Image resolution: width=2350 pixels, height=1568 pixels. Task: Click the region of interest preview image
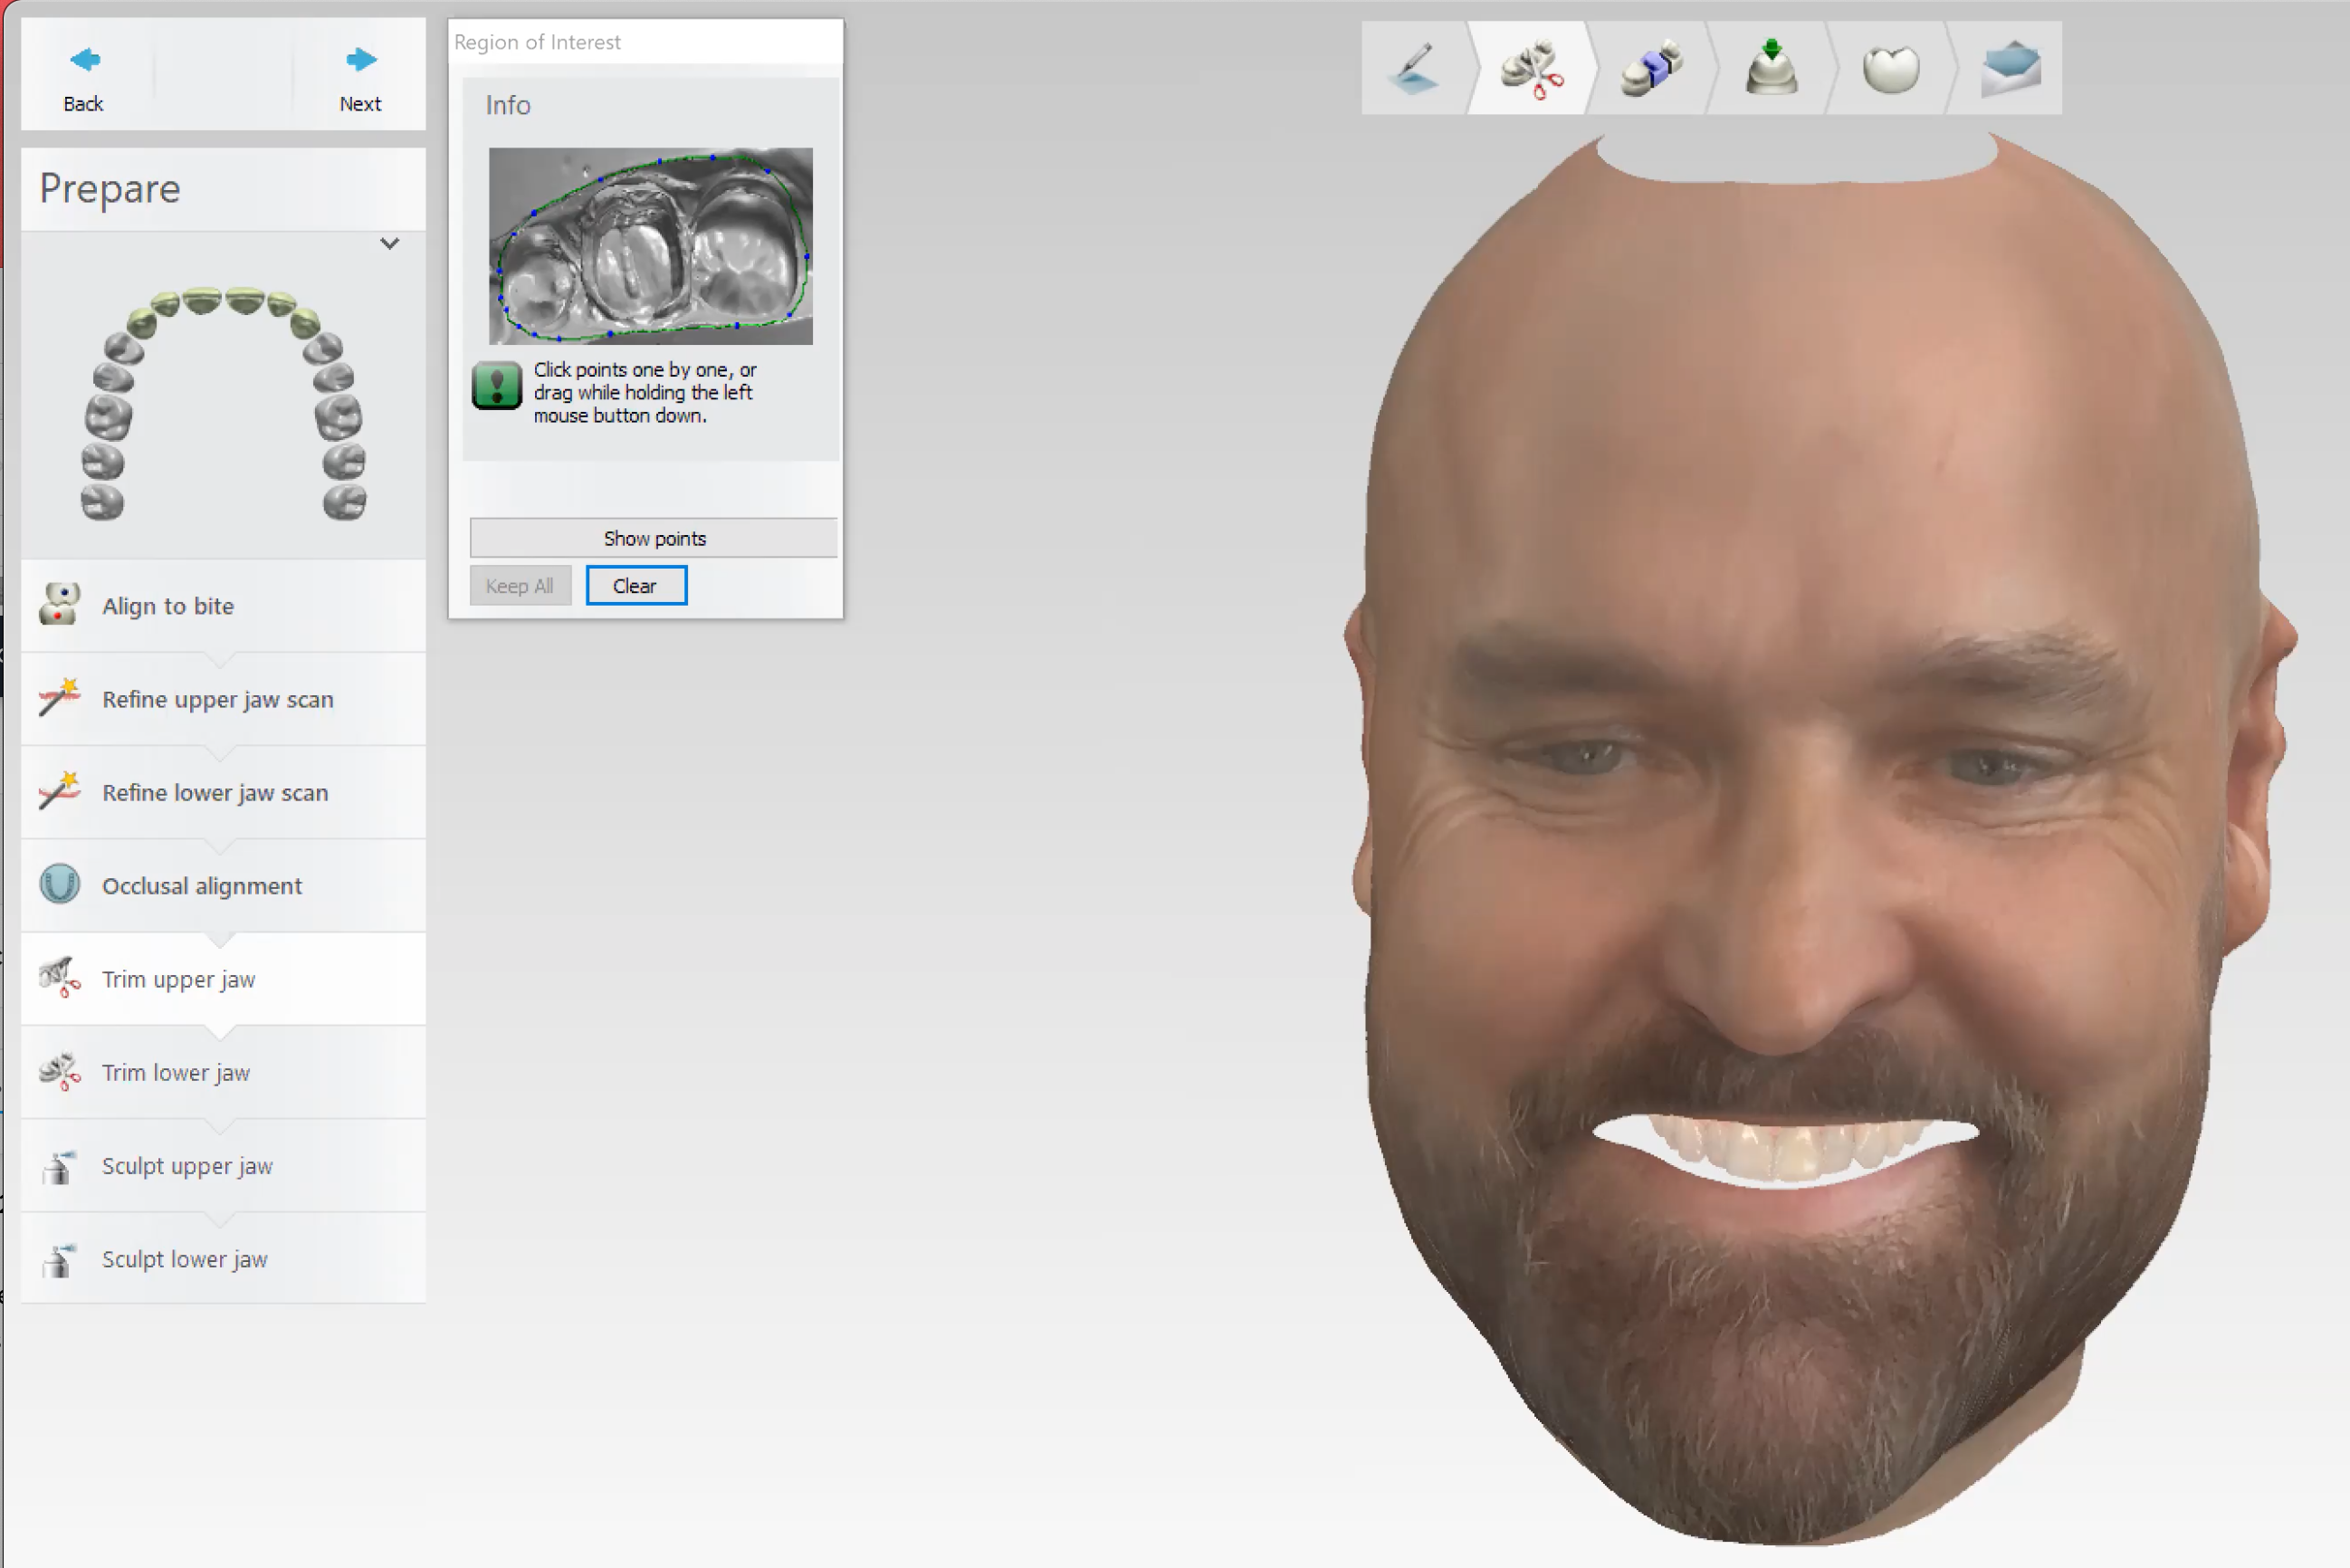[650, 246]
